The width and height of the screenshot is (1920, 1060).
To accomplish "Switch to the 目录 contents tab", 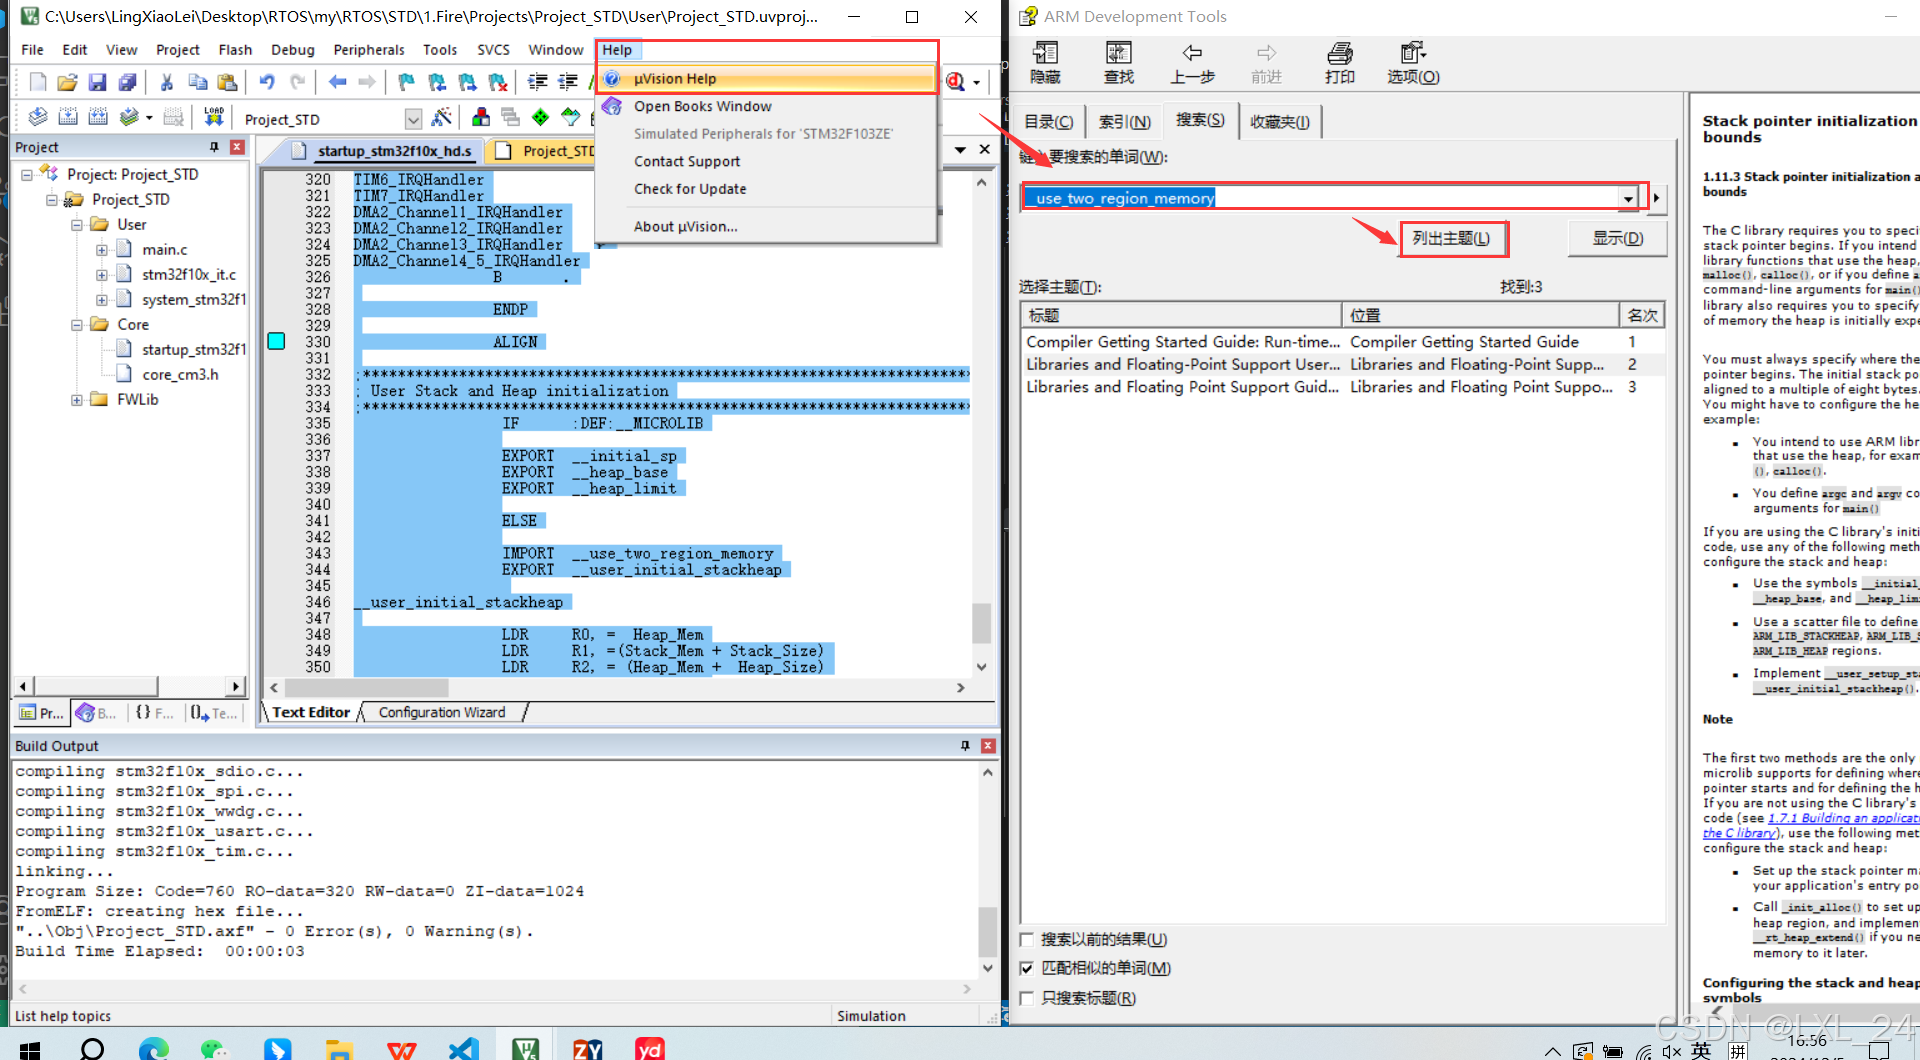I will [1049, 122].
